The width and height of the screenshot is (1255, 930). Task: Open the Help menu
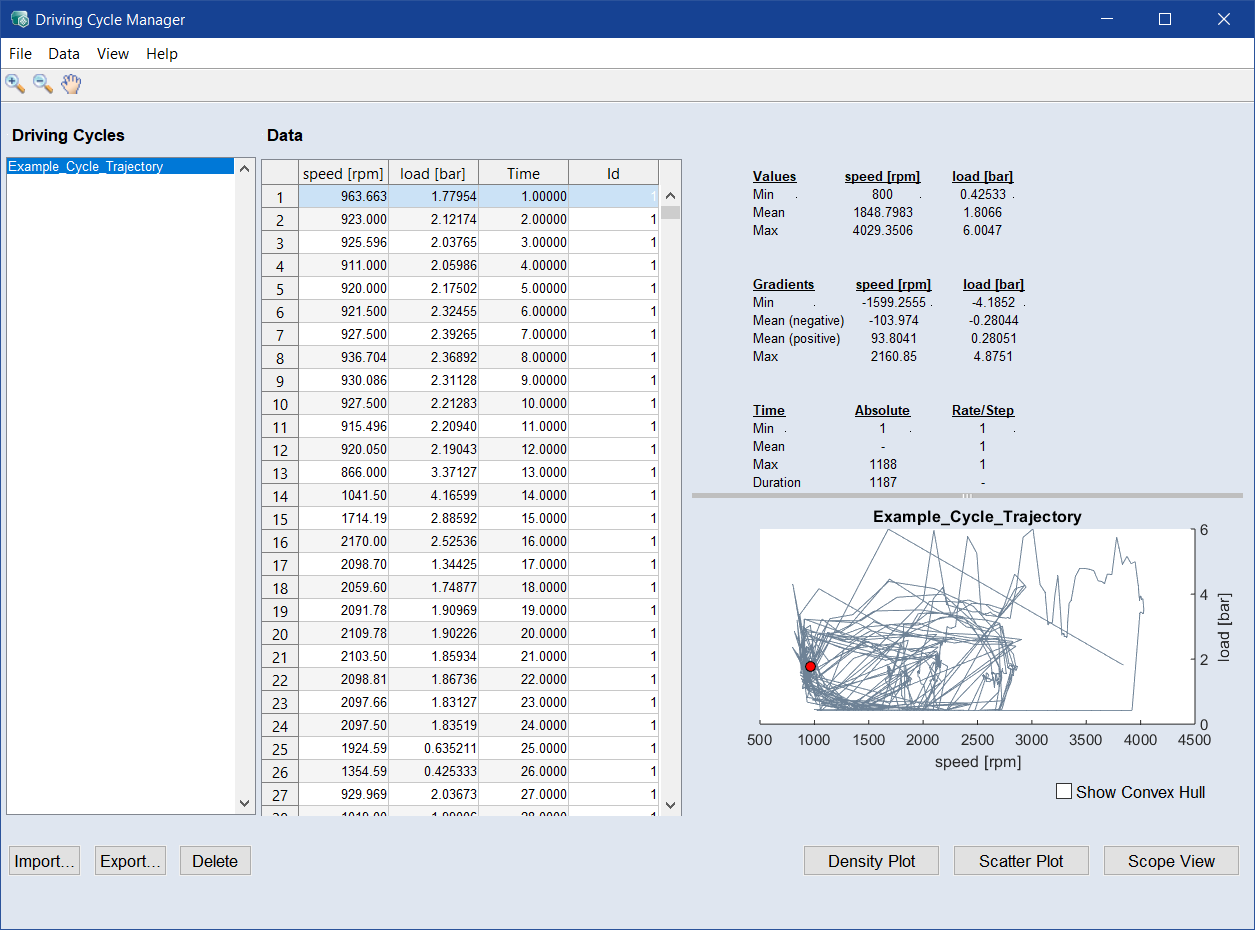pyautogui.click(x=162, y=54)
